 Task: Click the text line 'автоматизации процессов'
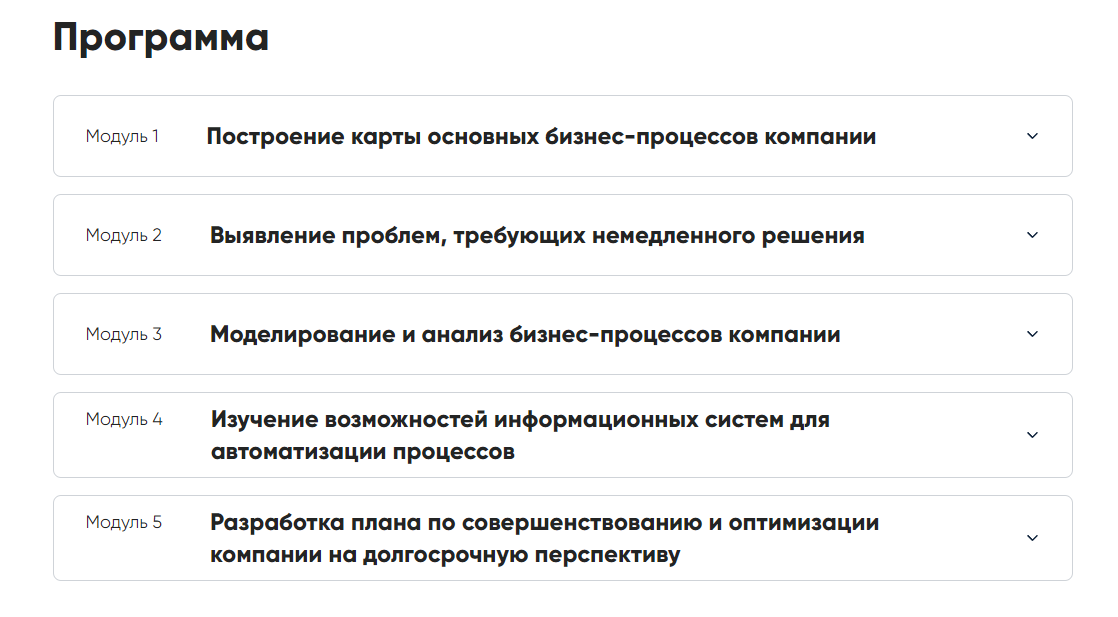tap(363, 451)
